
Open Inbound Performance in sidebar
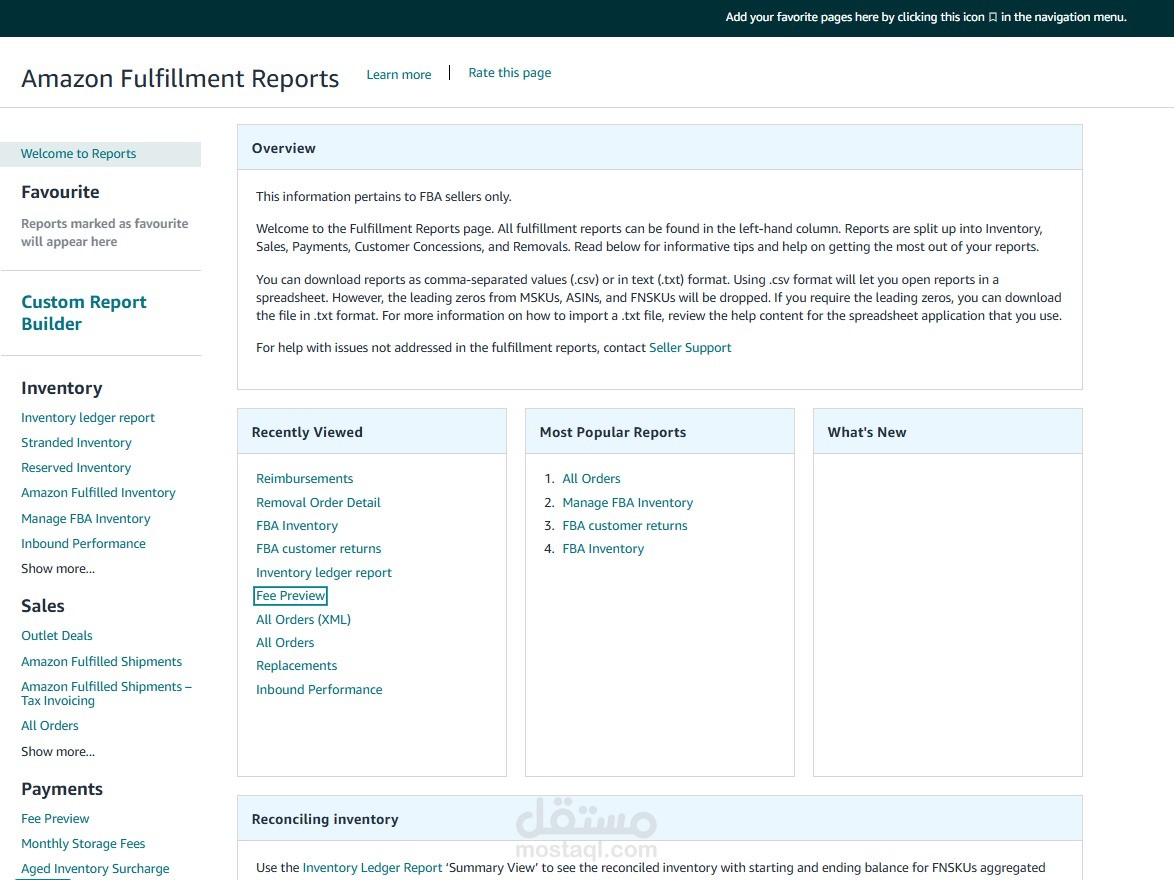tap(83, 544)
